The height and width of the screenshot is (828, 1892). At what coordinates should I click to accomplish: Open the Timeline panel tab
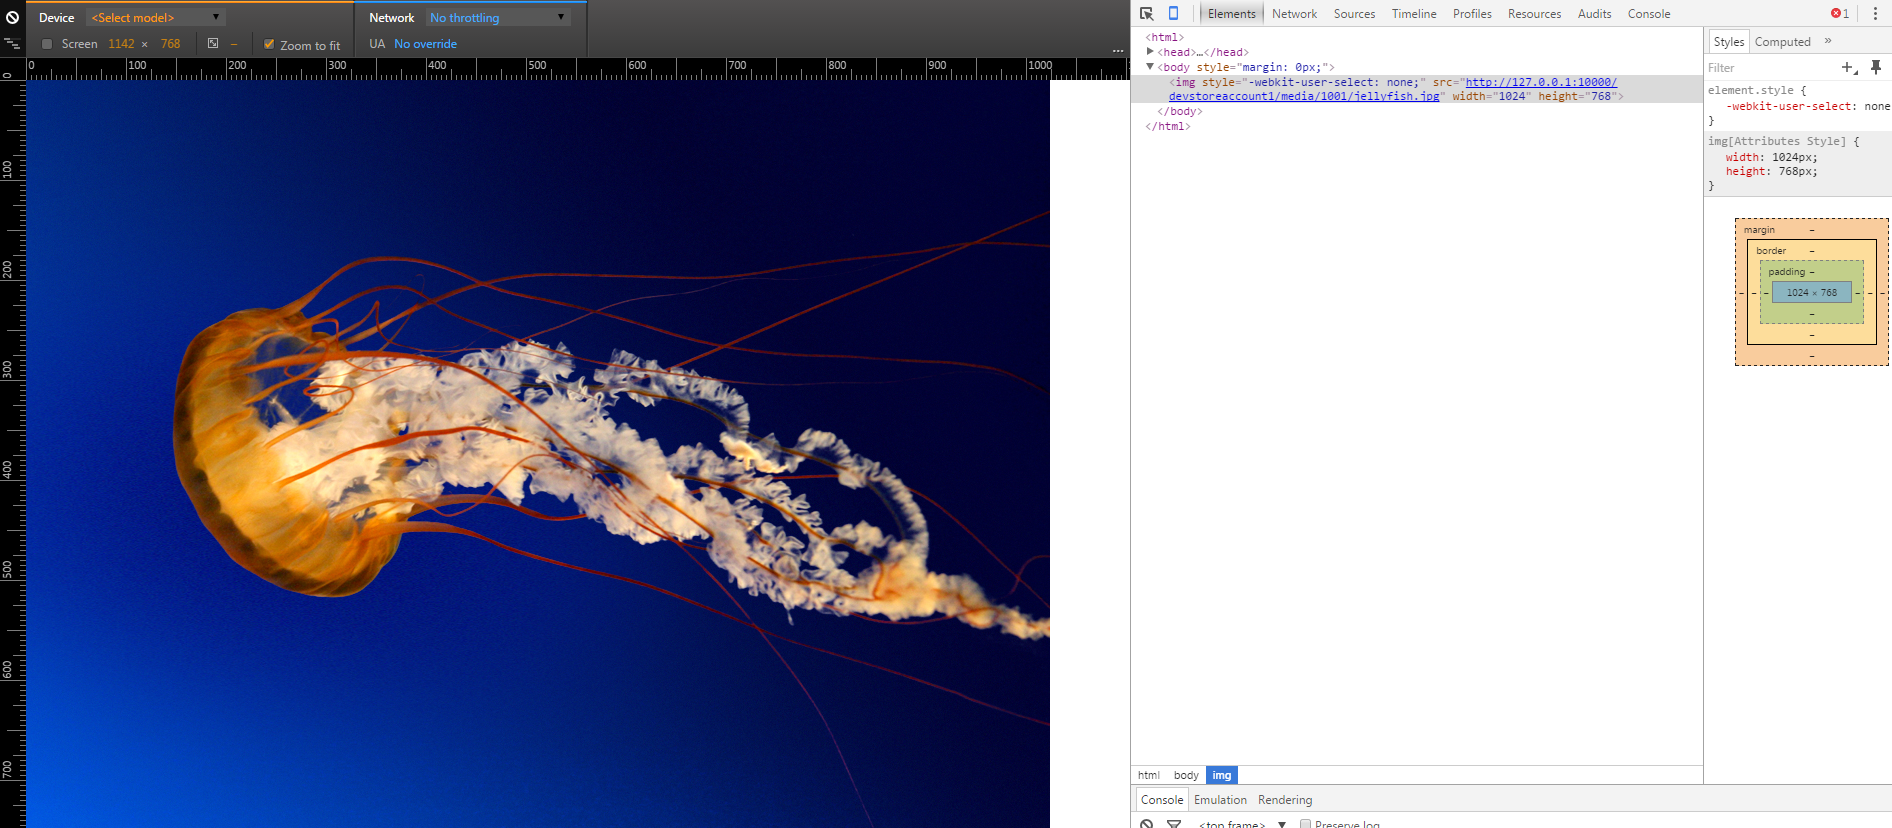tap(1414, 13)
